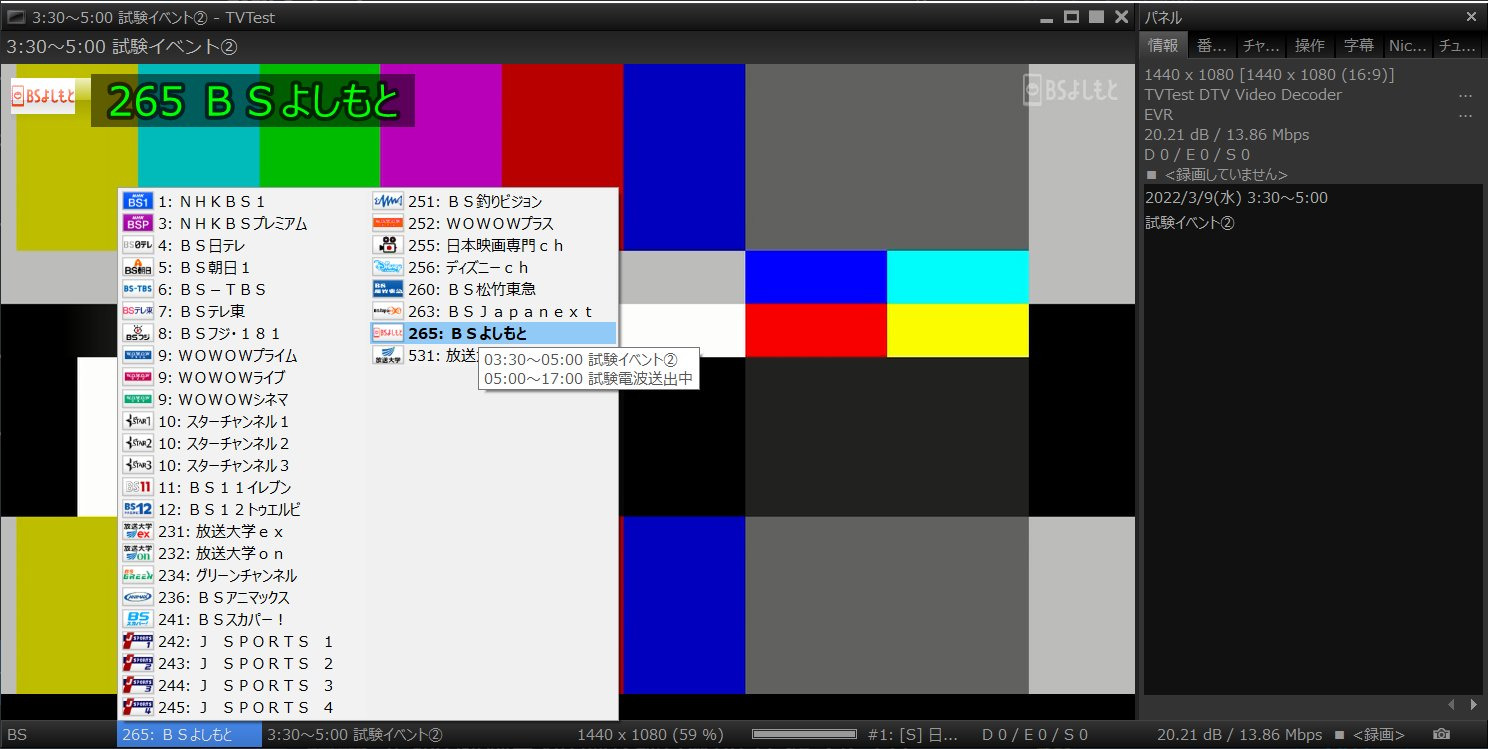Adjust the status bar volume slider

pyautogui.click(x=803, y=735)
